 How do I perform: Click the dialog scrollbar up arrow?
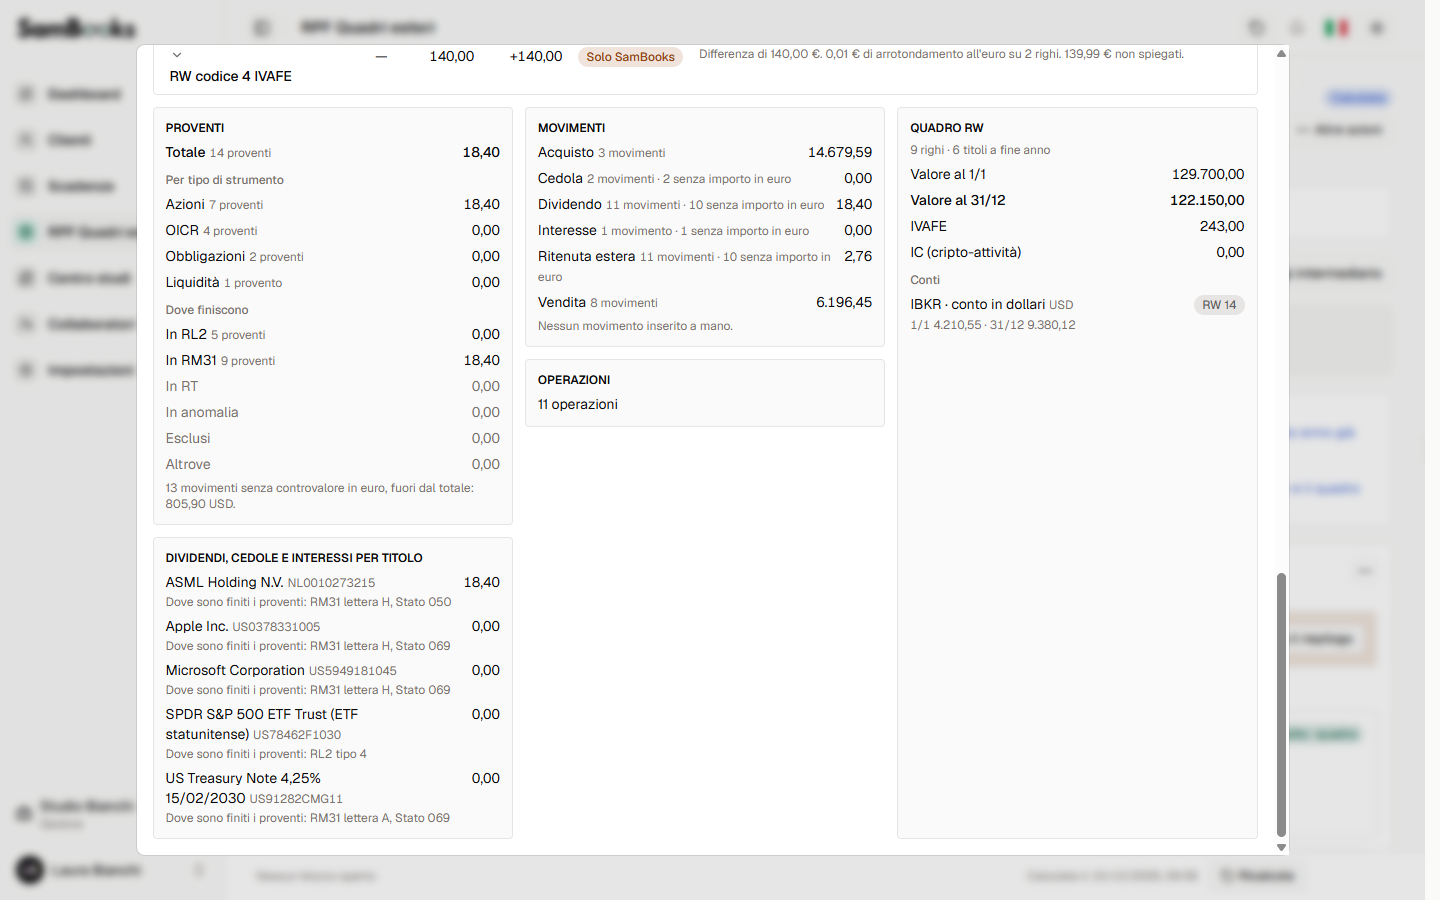pos(1281,54)
